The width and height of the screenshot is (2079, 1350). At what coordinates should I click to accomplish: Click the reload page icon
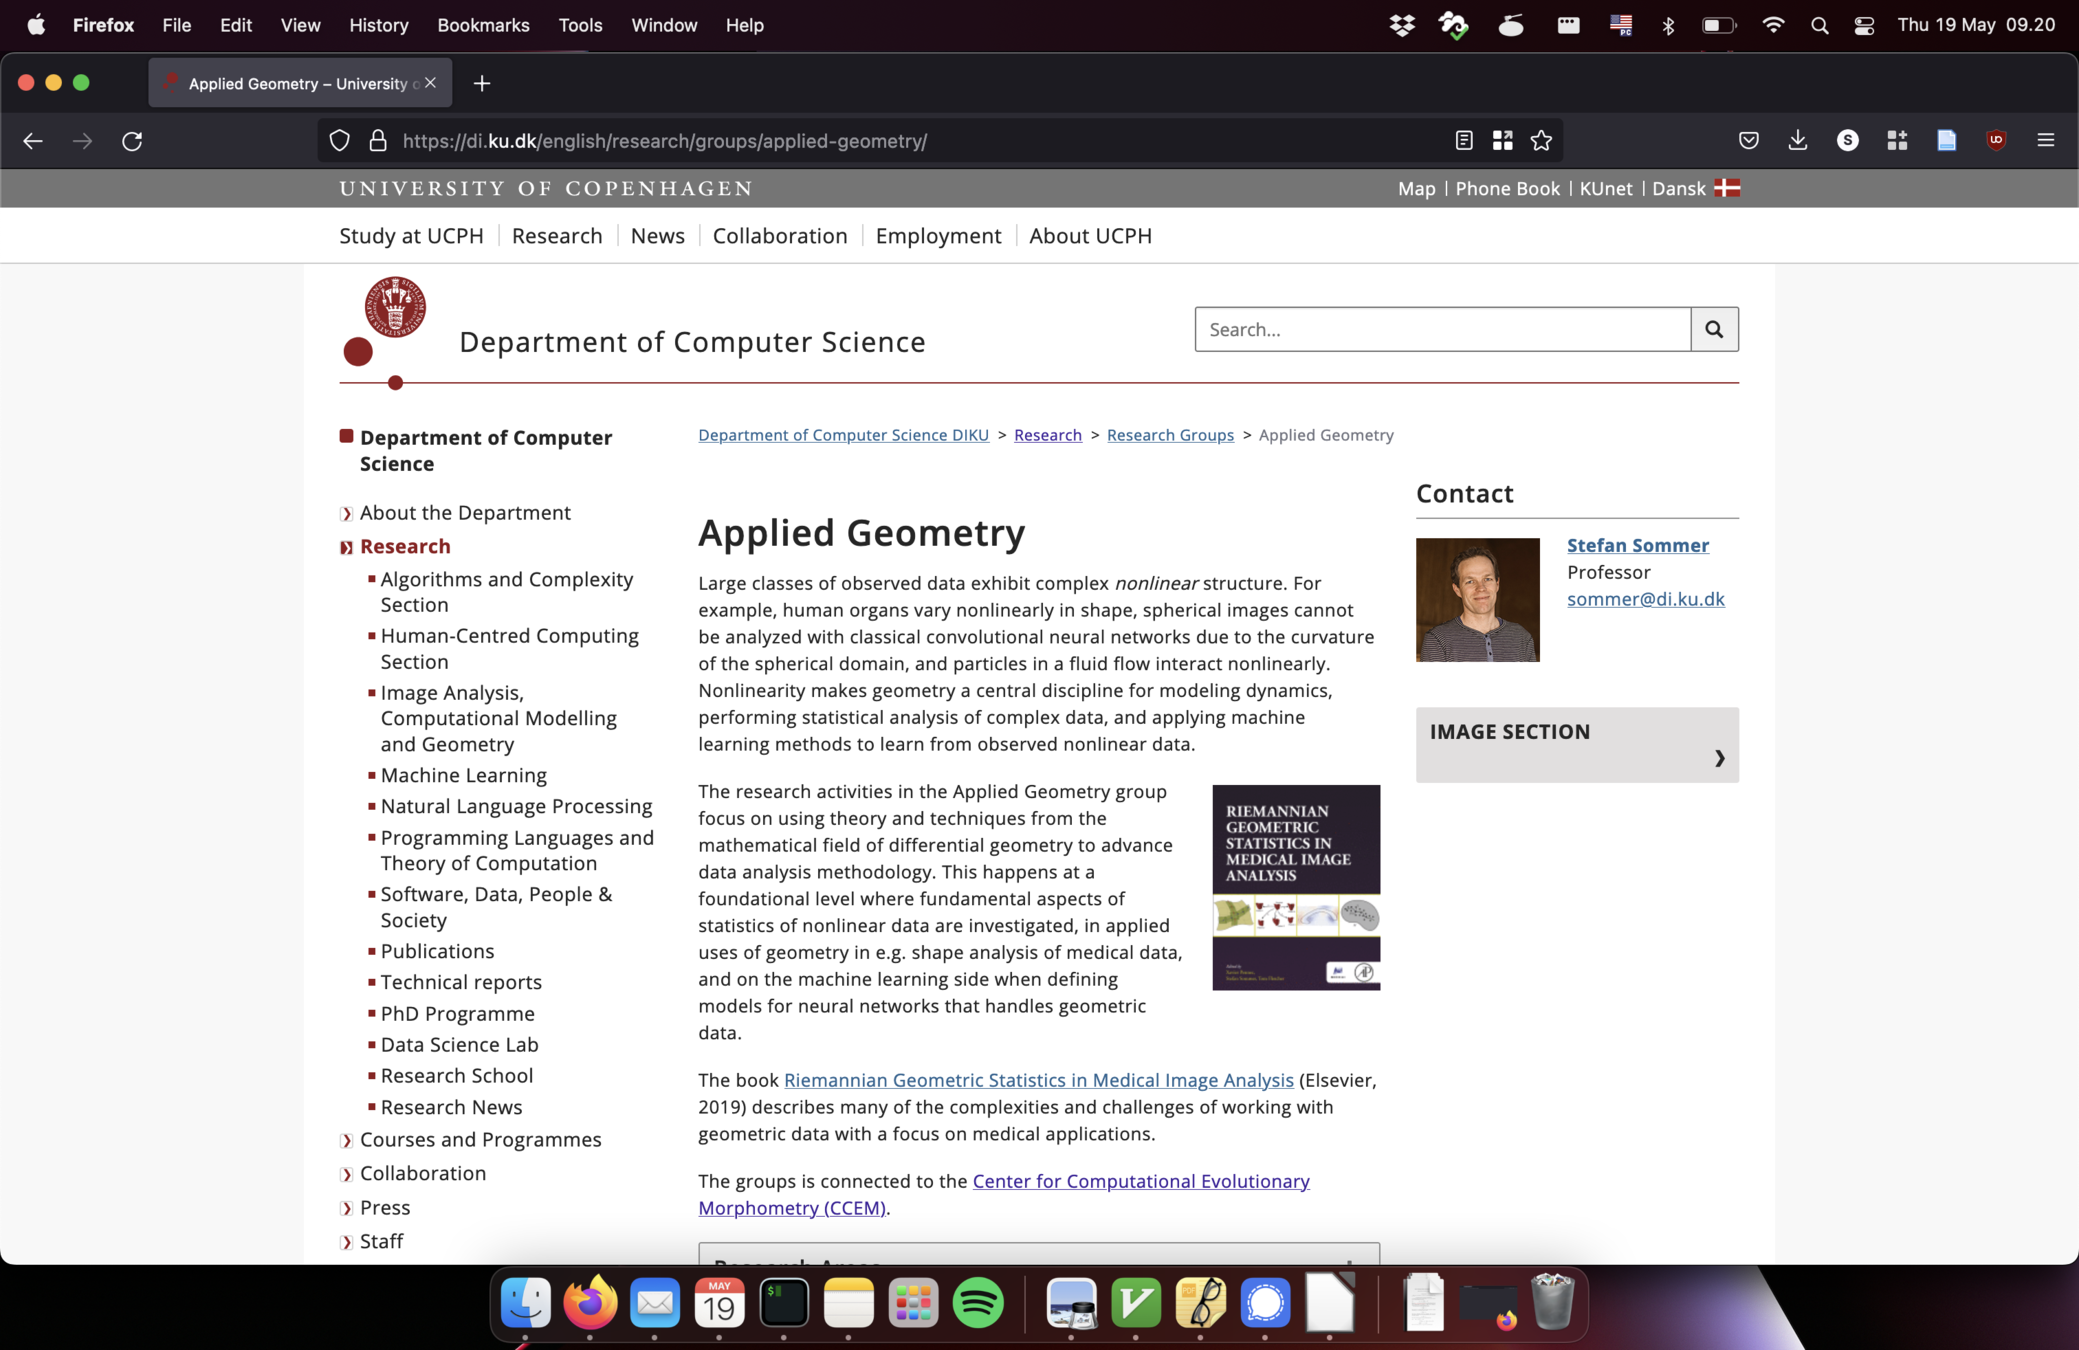coord(132,141)
